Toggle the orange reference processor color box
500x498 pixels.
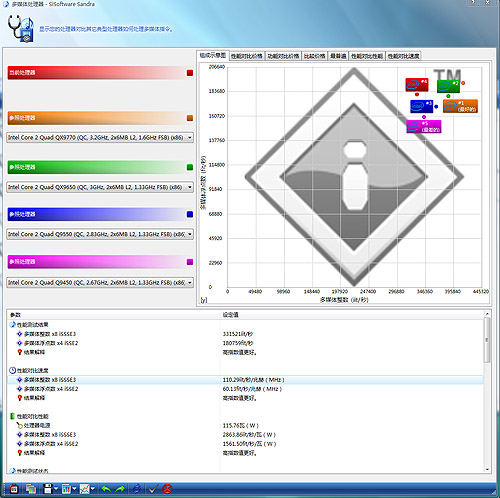(190, 118)
